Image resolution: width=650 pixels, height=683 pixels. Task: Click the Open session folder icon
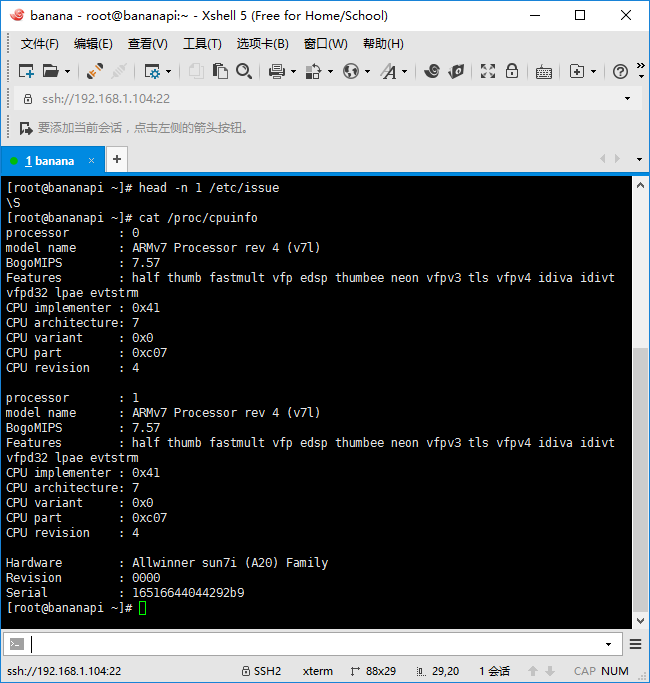(x=51, y=71)
